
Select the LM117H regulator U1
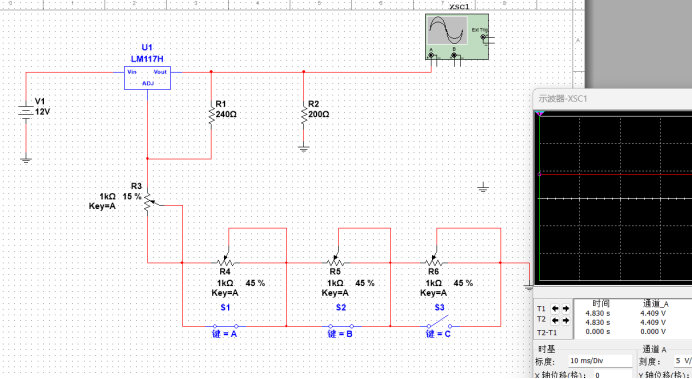(x=147, y=78)
